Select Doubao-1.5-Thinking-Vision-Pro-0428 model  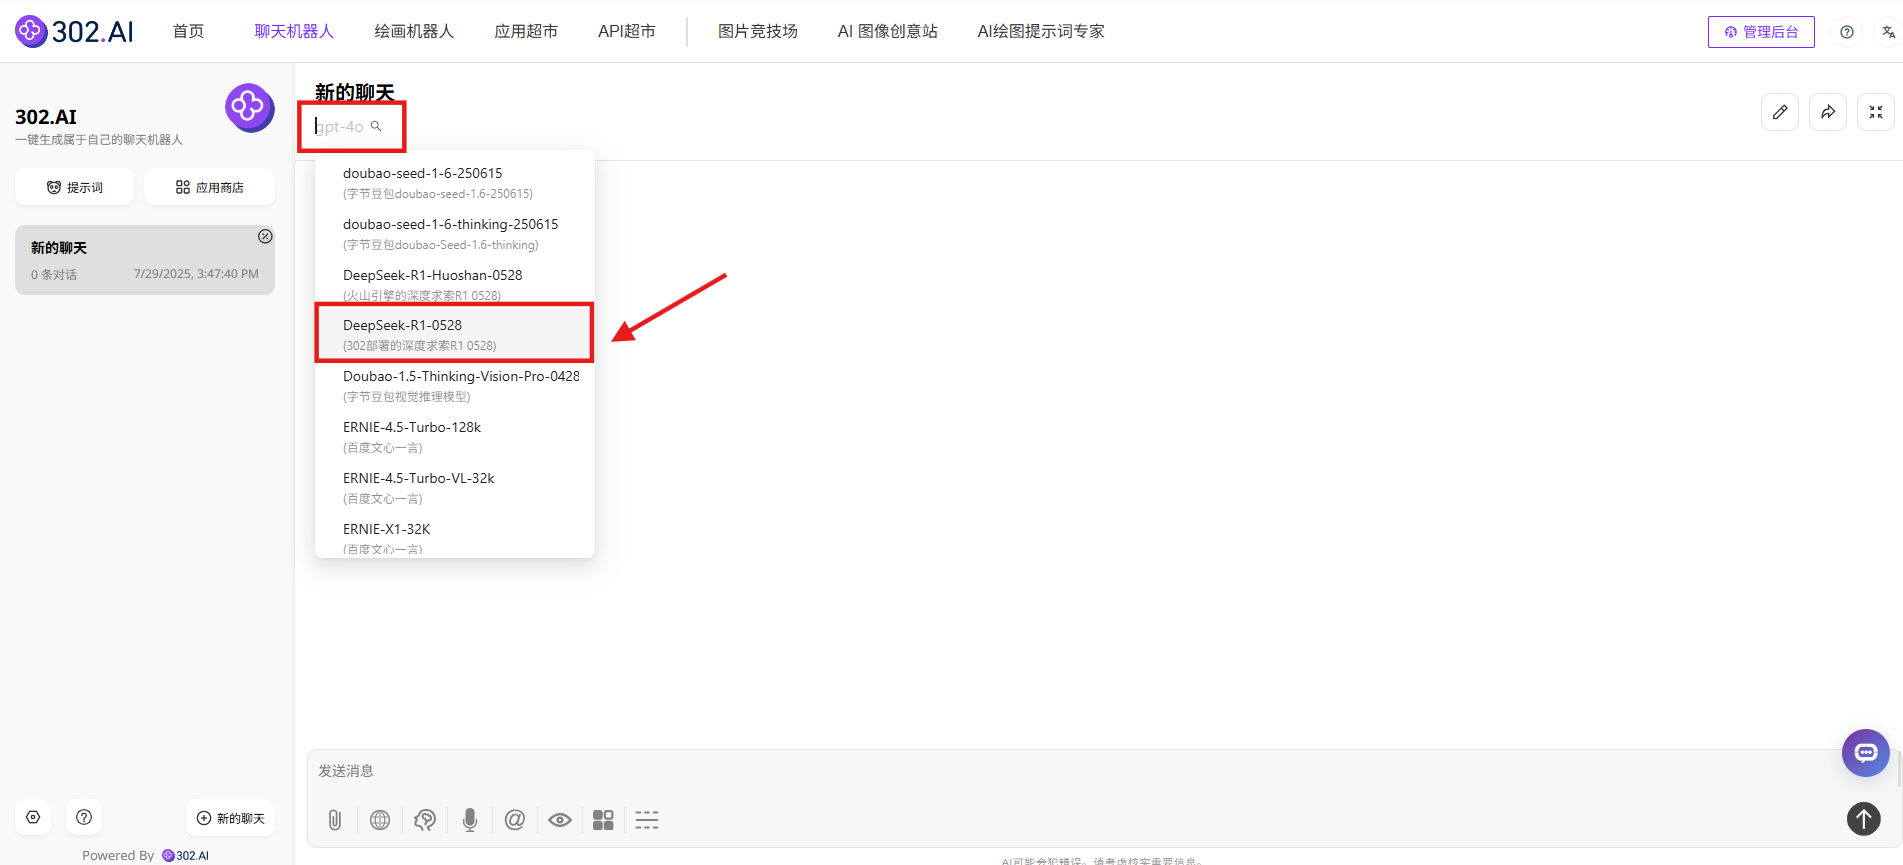coord(455,385)
